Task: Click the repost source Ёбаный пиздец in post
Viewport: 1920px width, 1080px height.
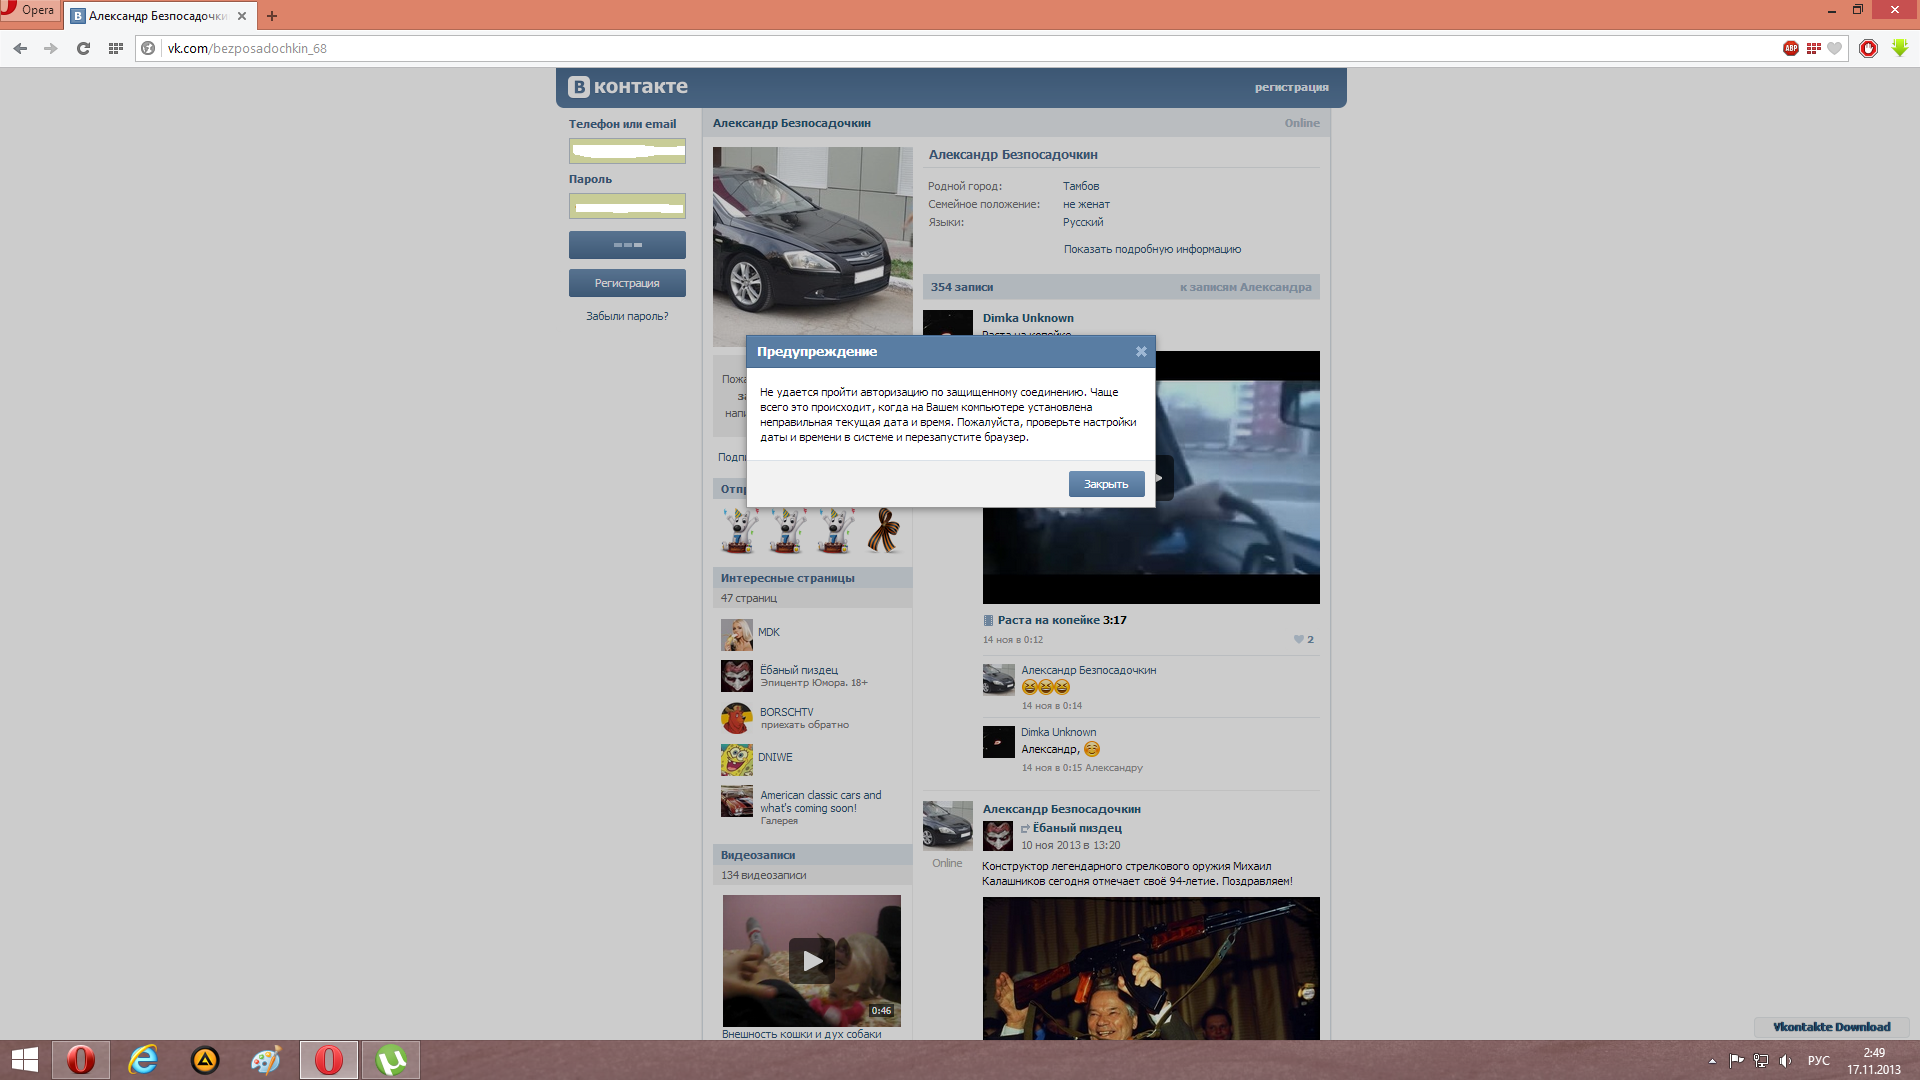Action: (1077, 828)
